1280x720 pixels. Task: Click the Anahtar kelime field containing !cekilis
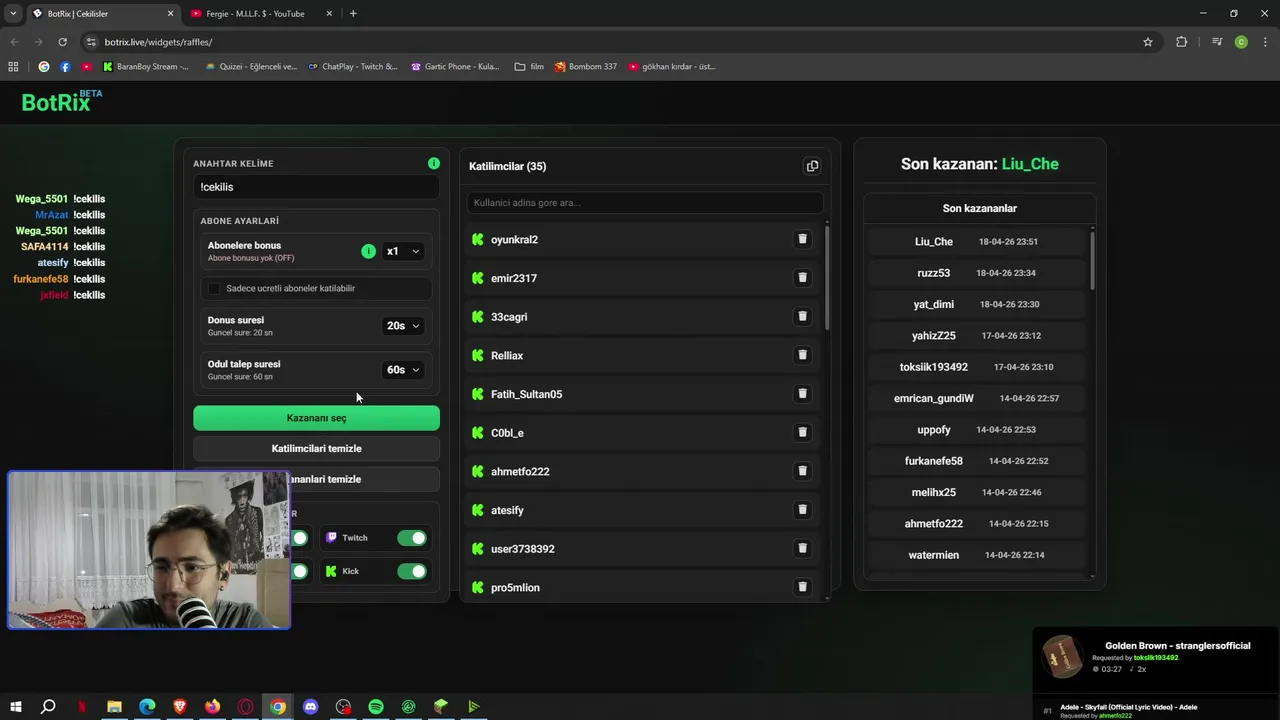click(x=316, y=187)
